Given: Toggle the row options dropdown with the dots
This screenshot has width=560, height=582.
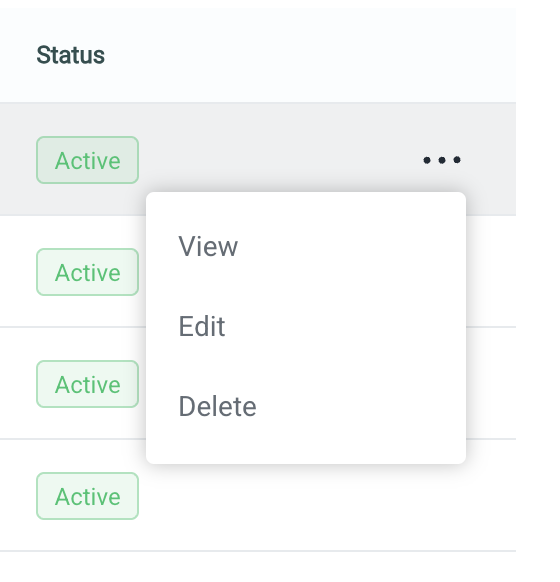Looking at the screenshot, I should click(442, 160).
